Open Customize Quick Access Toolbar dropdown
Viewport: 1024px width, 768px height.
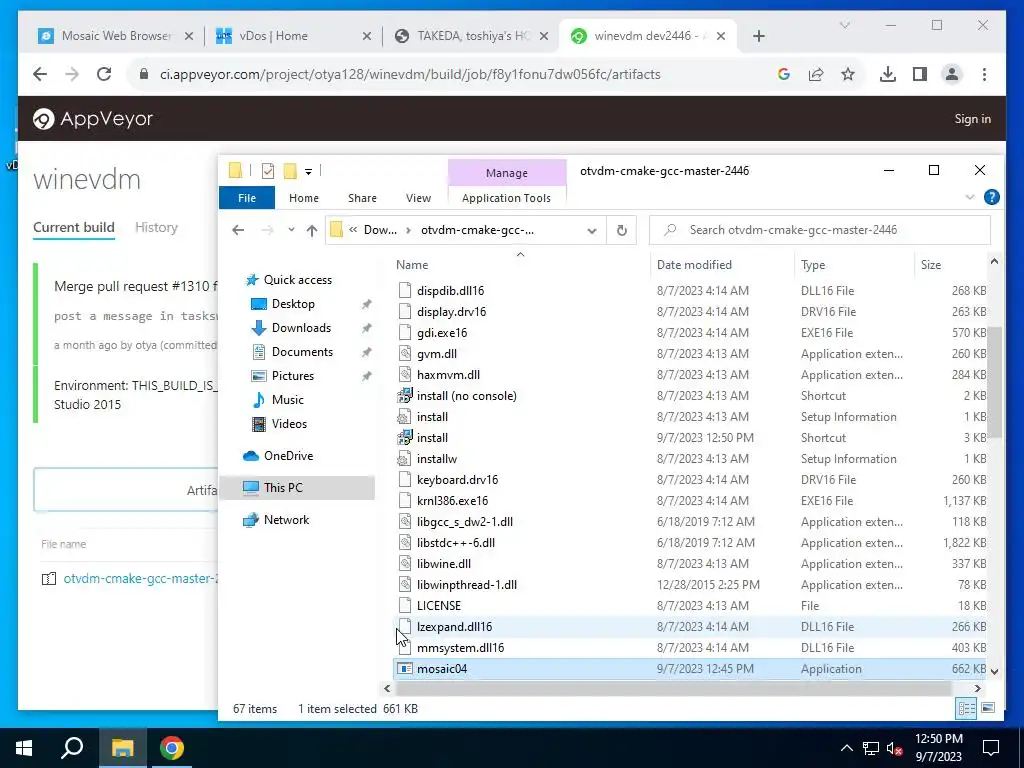click(308, 172)
